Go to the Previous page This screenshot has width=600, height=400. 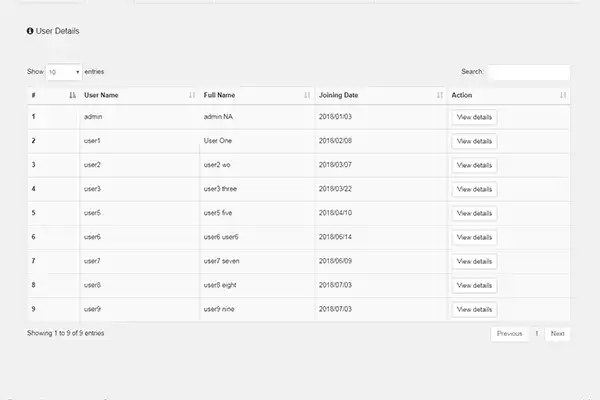tap(509, 334)
